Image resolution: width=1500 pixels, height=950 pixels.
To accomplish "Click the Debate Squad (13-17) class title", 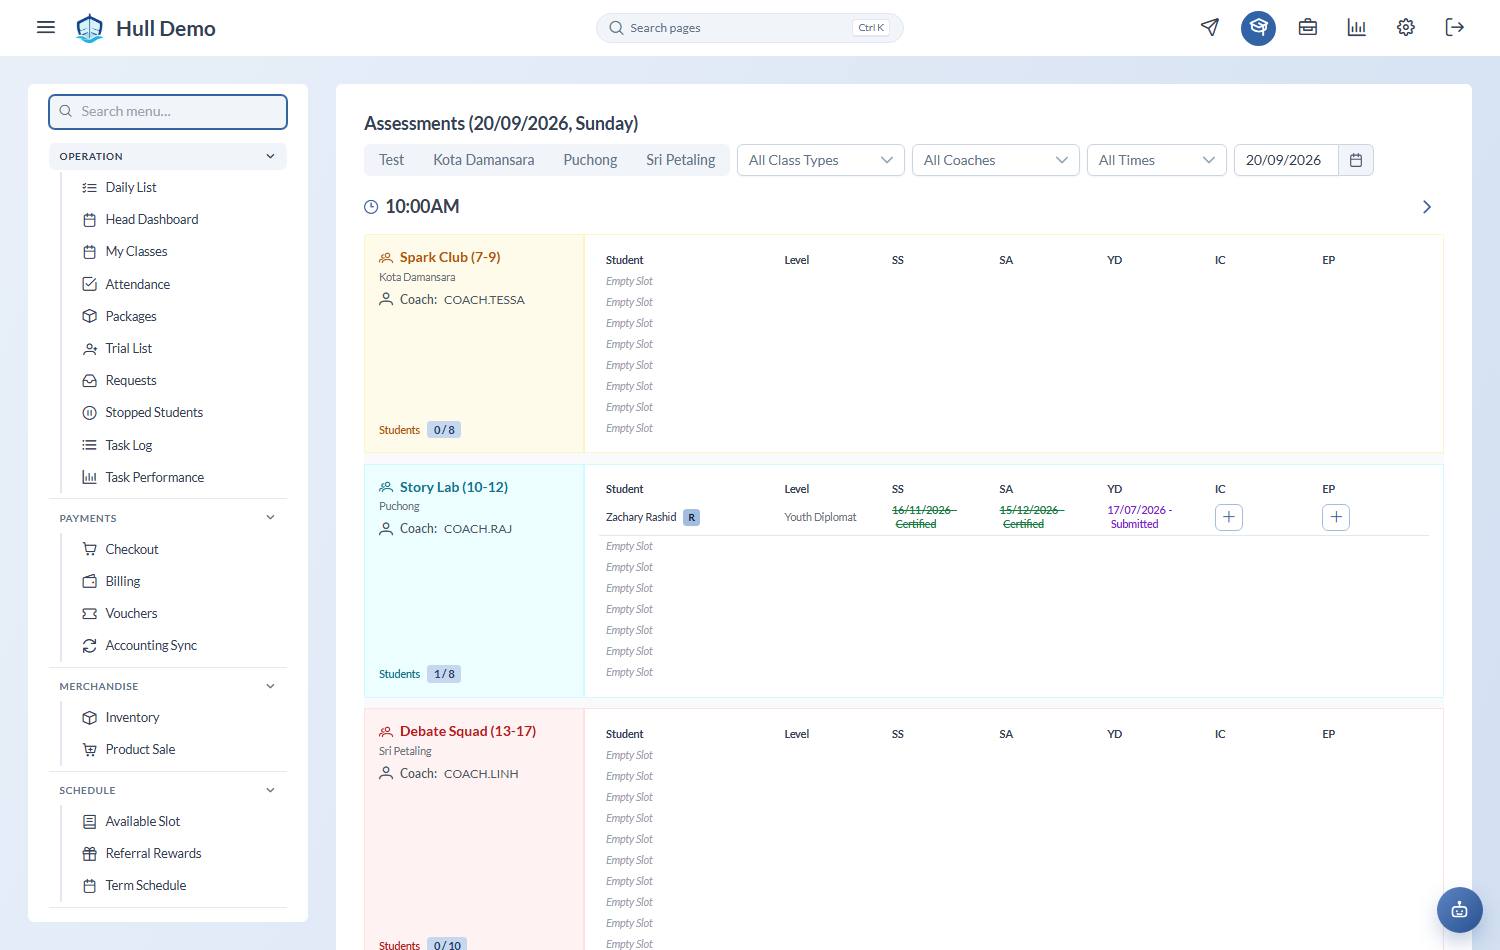I will pos(468,731).
